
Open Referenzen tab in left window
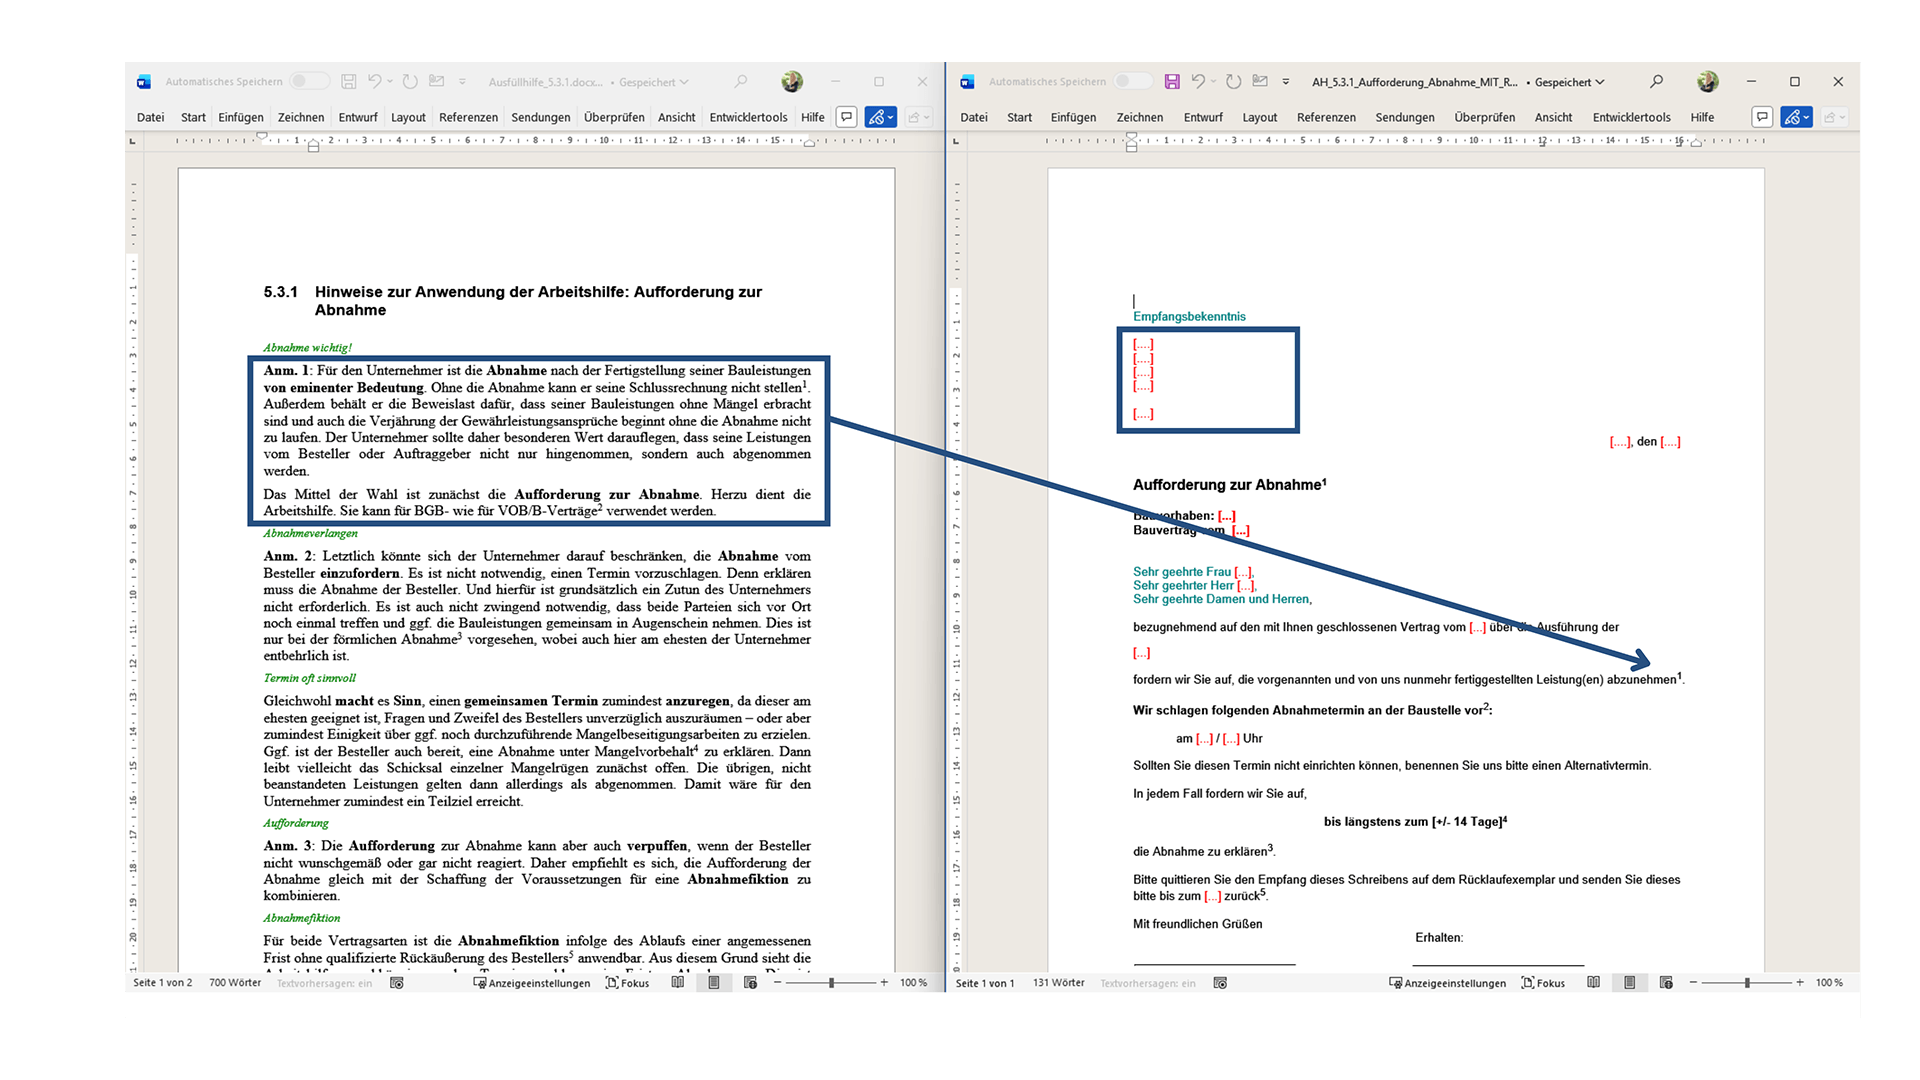click(x=468, y=117)
